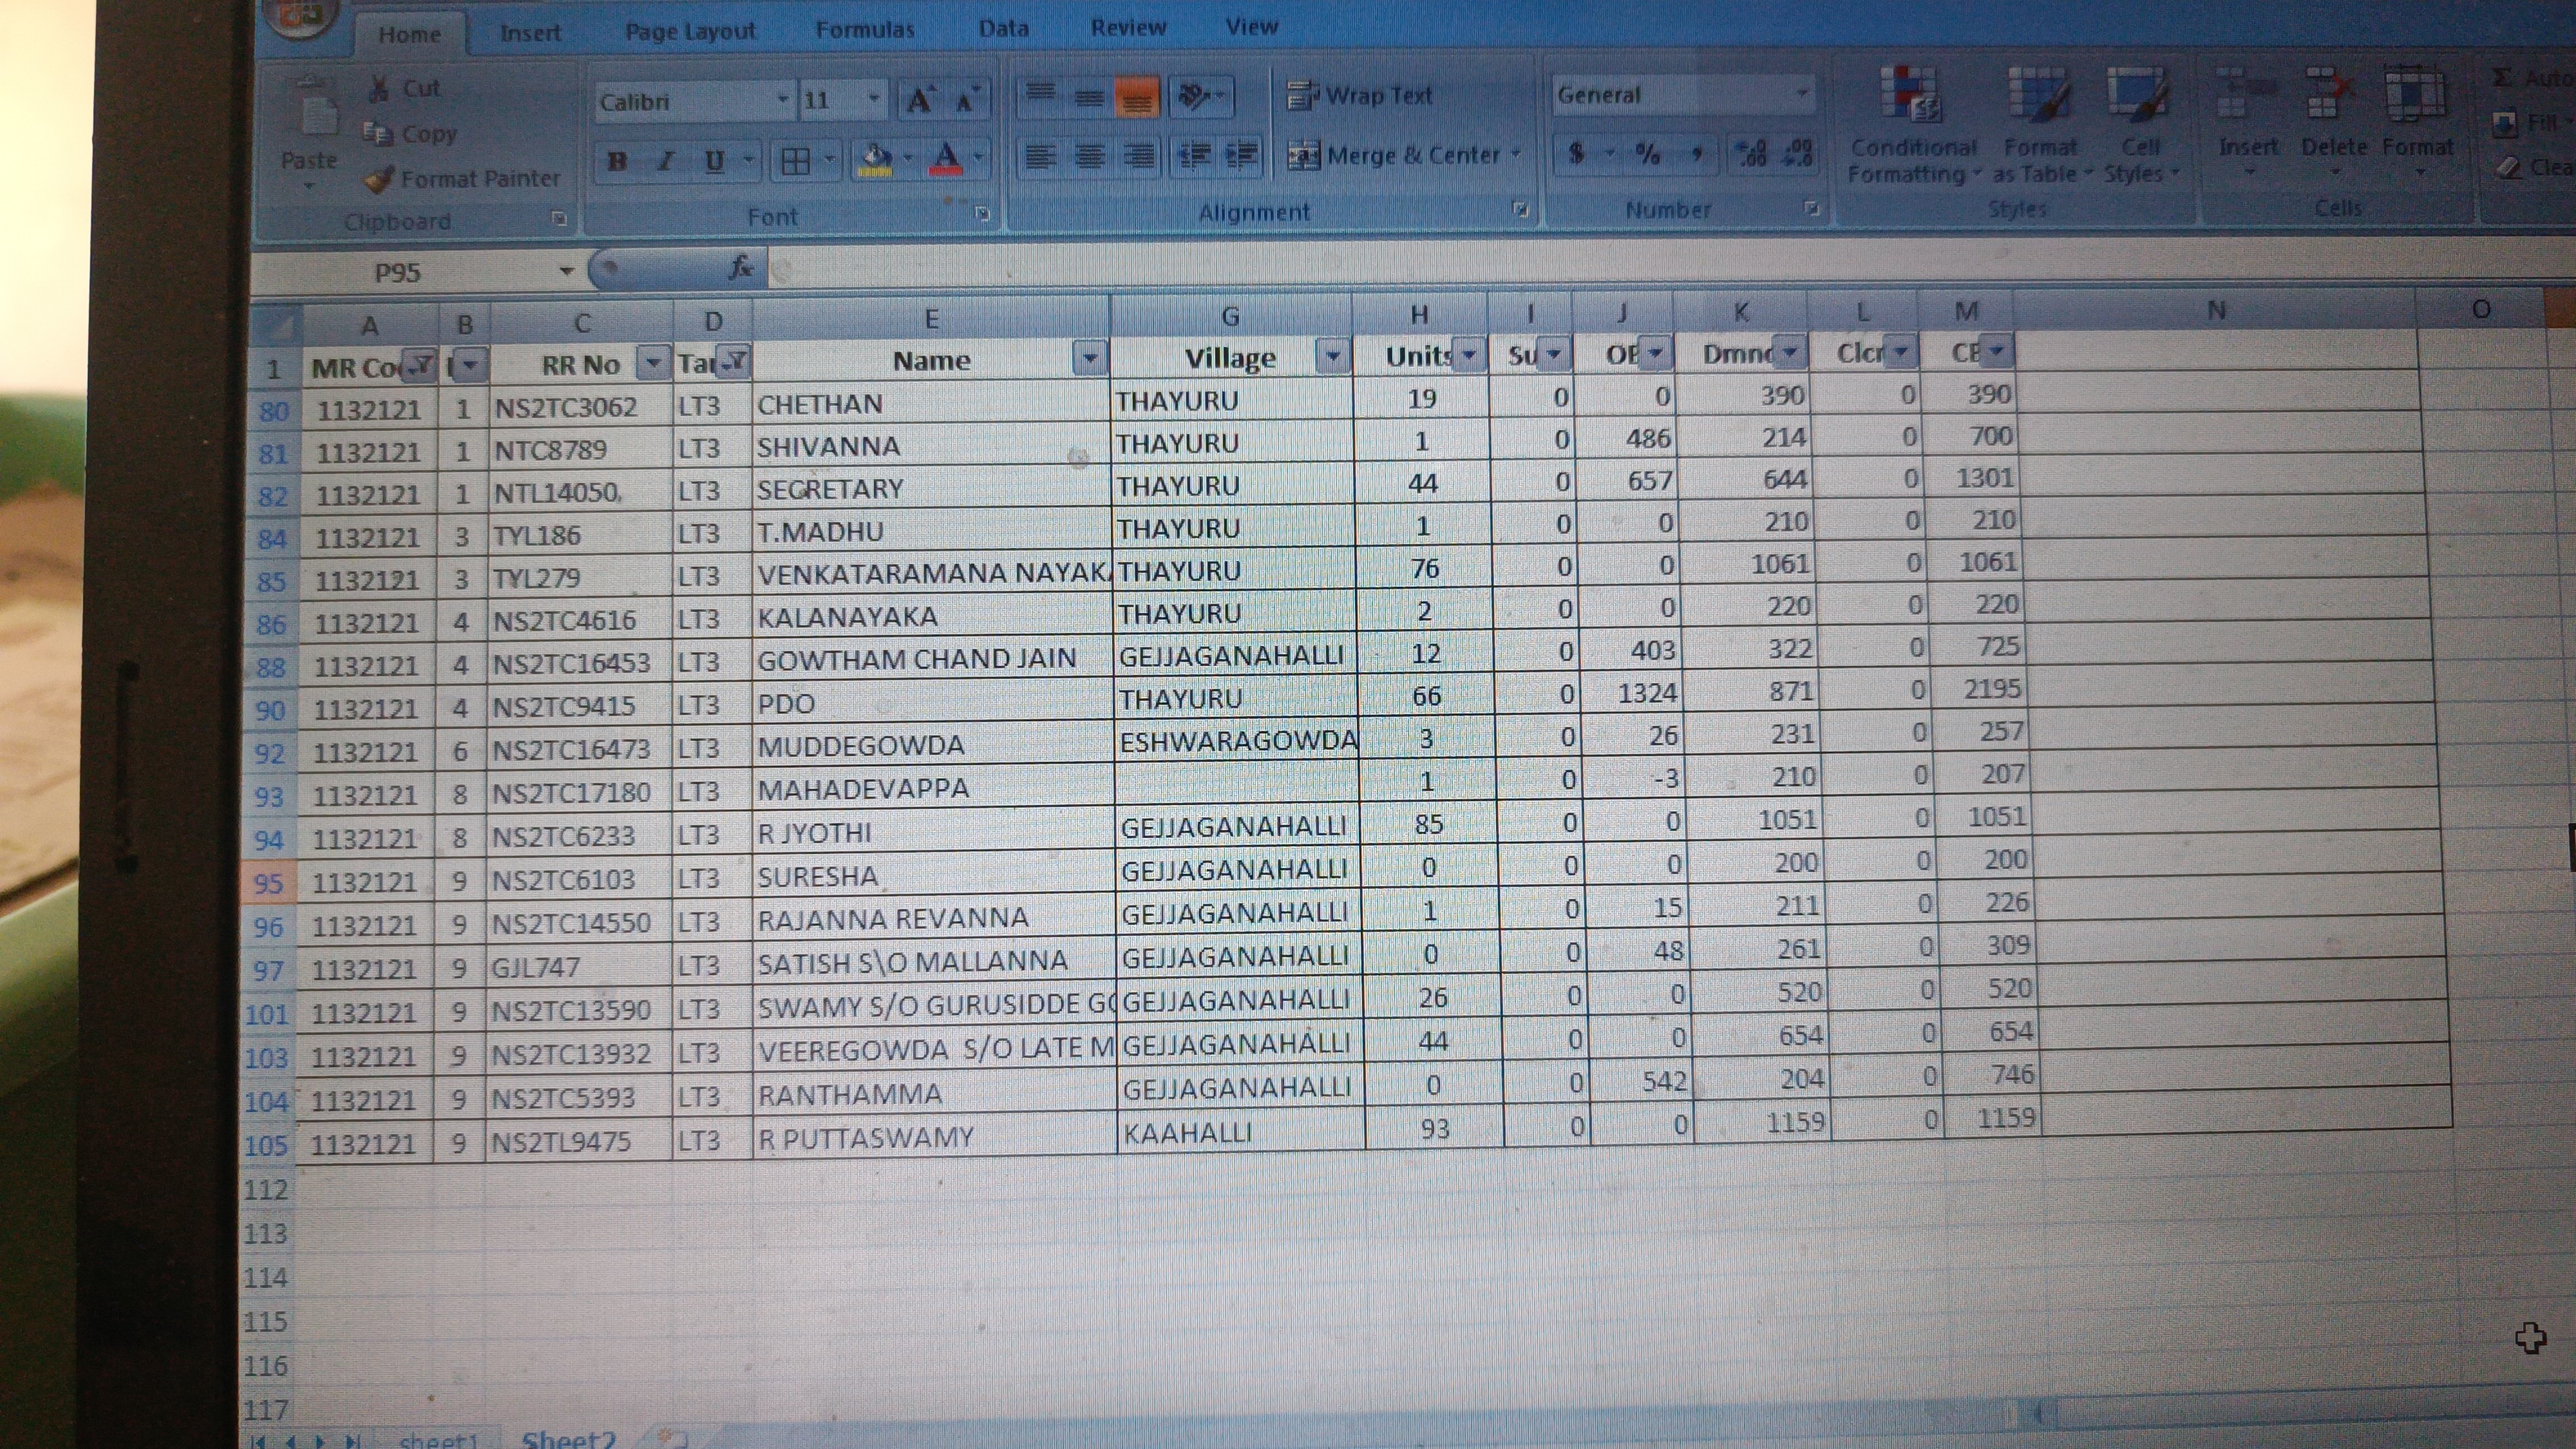Pick Font Color red A

[x=946, y=159]
